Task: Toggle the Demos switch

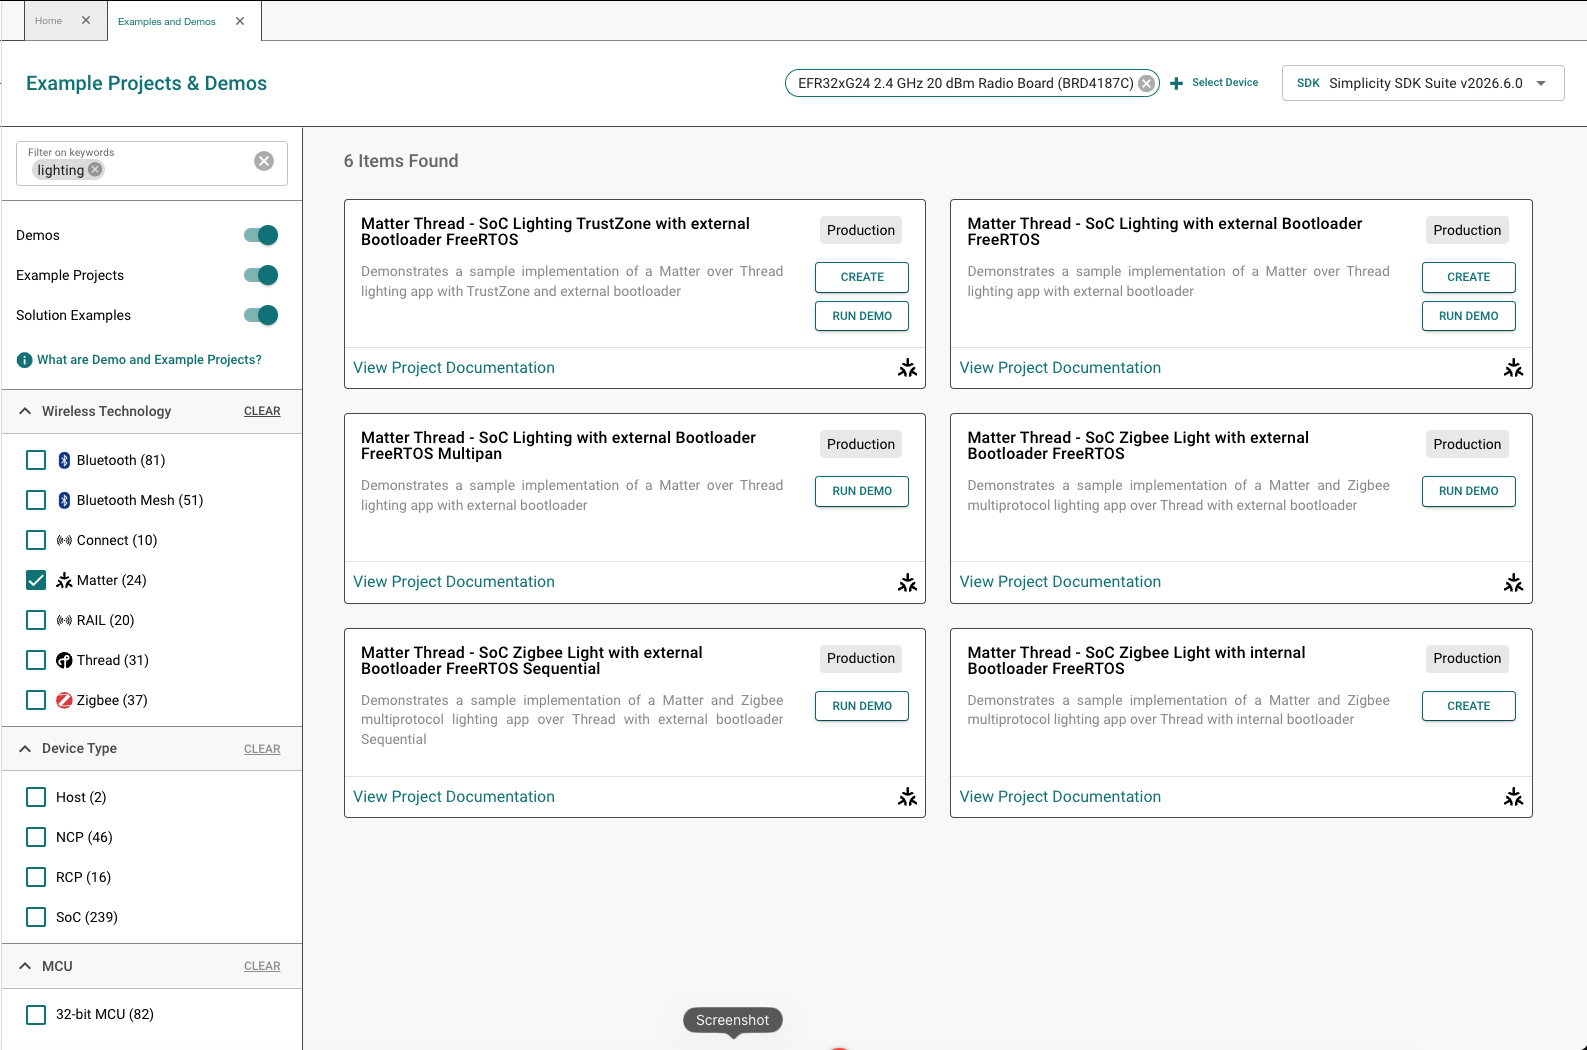Action: tap(261, 235)
